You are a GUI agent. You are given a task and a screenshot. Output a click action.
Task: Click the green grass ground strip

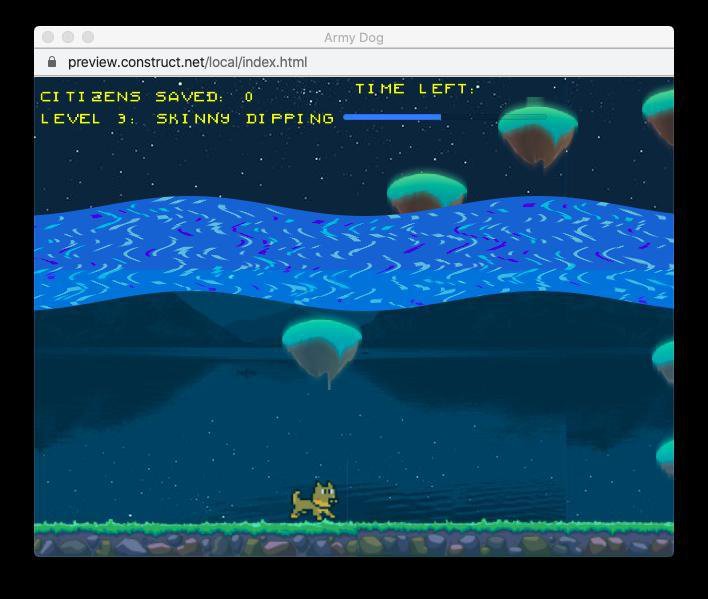(354, 527)
